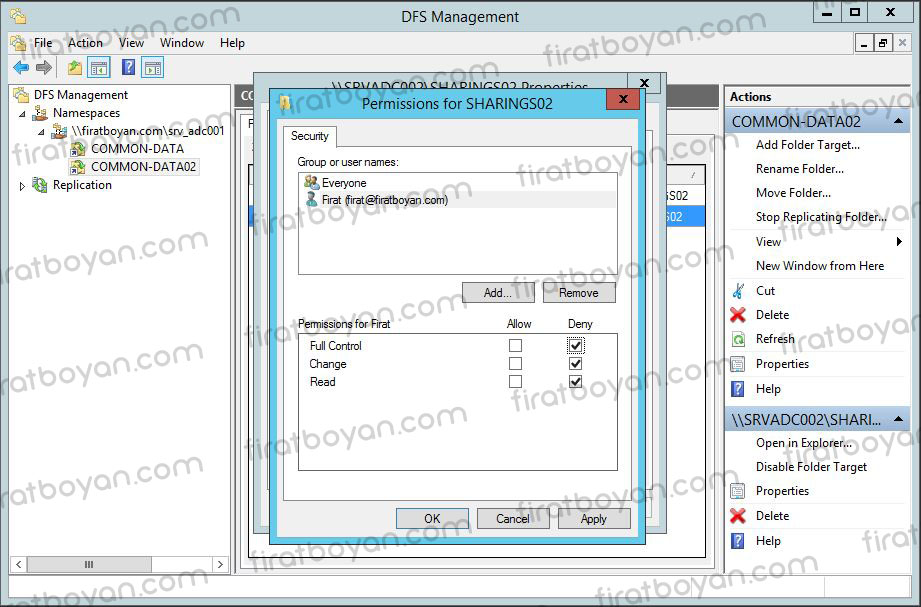
Task: Check Allow for Read permission
Action: (515, 382)
